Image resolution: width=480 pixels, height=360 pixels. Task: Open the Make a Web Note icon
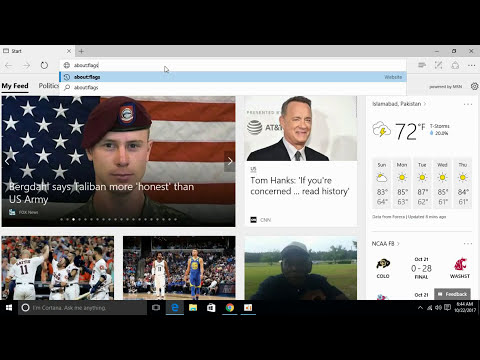point(438,65)
